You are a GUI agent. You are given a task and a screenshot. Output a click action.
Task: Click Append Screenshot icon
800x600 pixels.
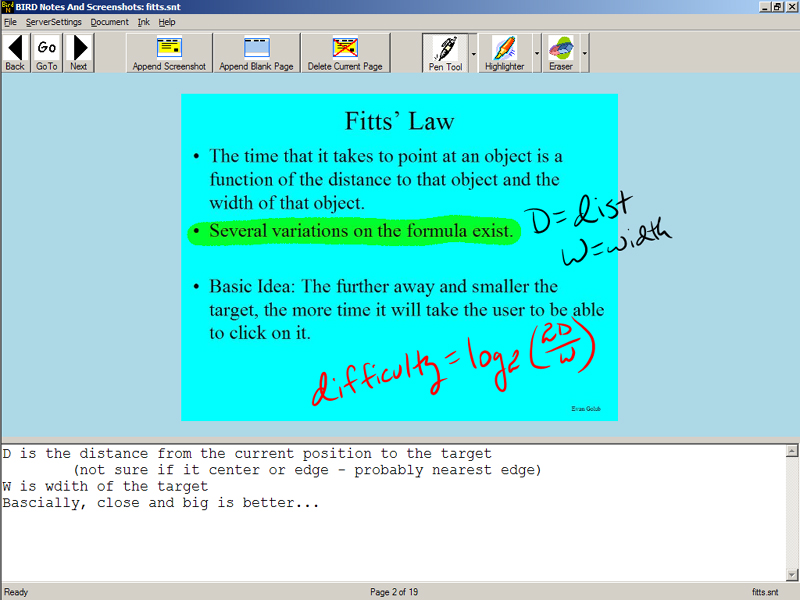click(x=169, y=52)
